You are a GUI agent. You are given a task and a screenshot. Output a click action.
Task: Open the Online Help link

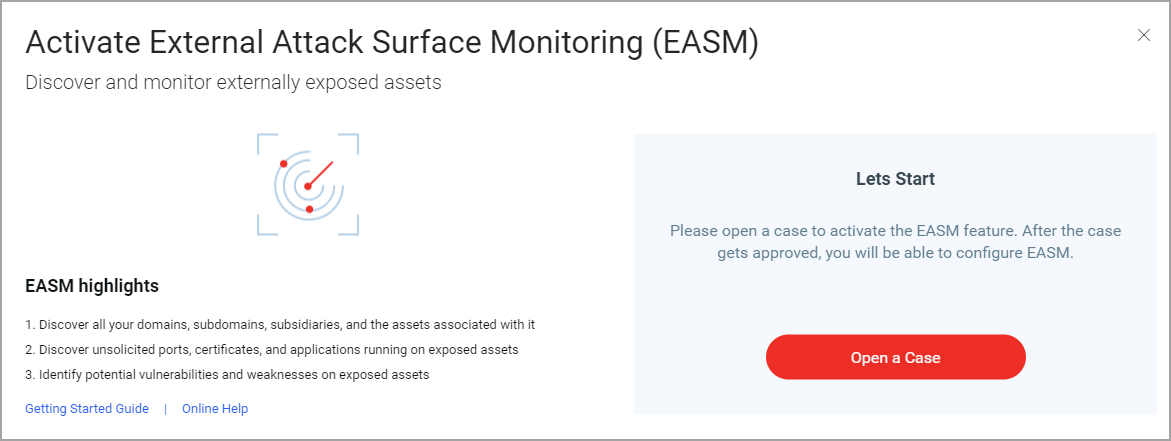tap(215, 409)
